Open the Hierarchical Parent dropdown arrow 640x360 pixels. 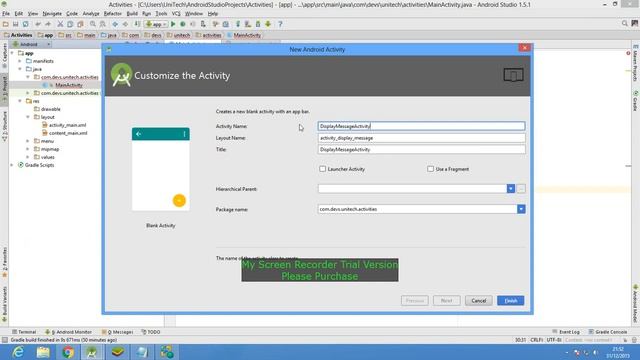[511, 189]
